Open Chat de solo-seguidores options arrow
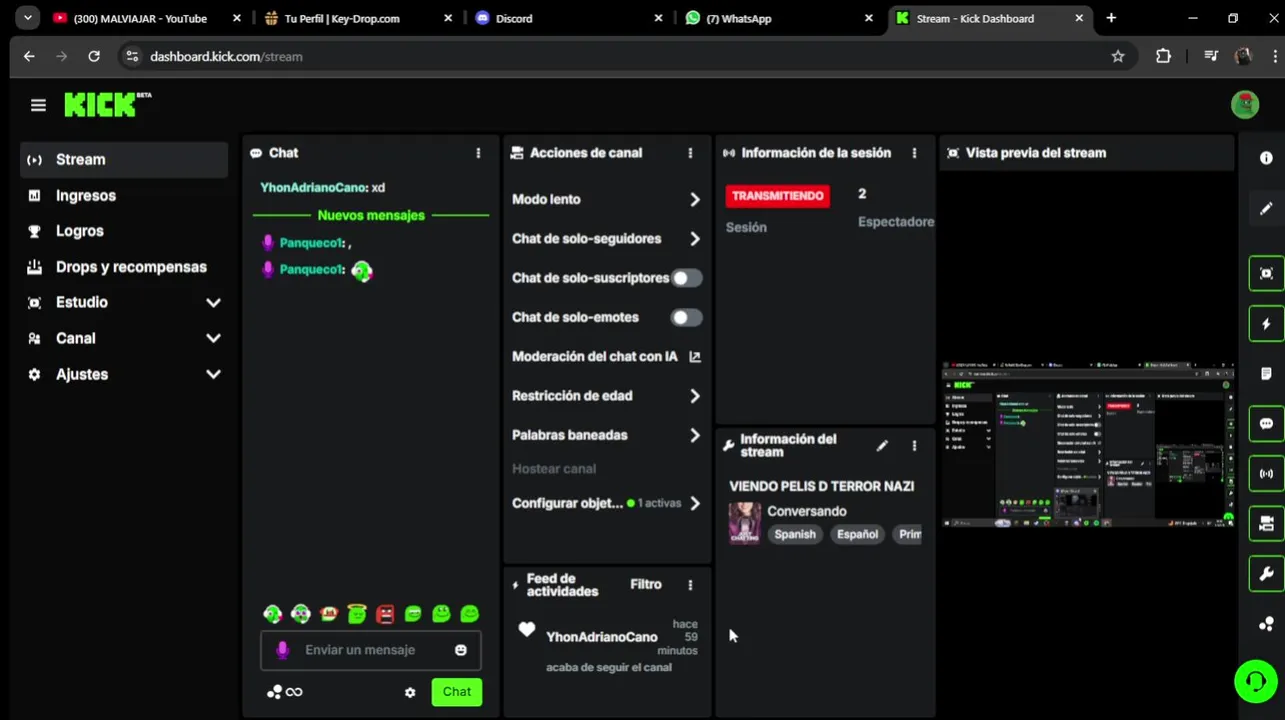Viewport: 1285px width, 720px height. pyautogui.click(x=695, y=239)
